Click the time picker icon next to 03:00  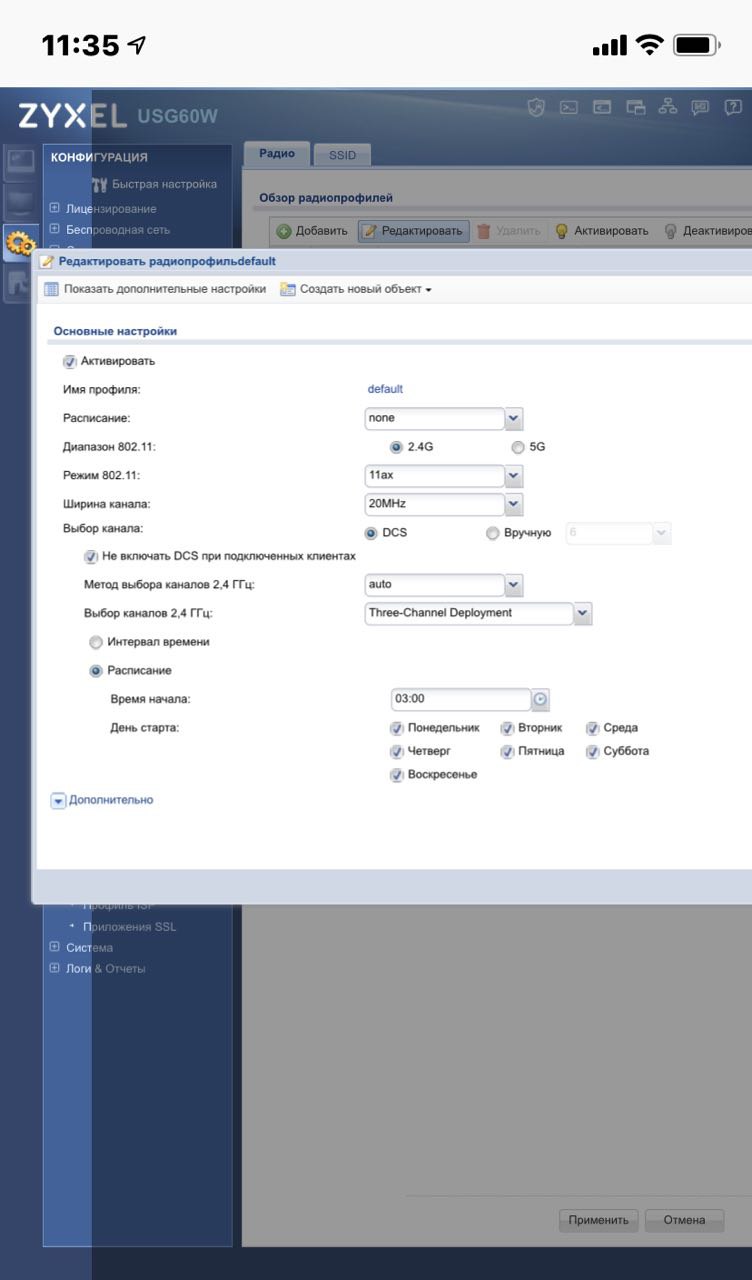coord(541,699)
